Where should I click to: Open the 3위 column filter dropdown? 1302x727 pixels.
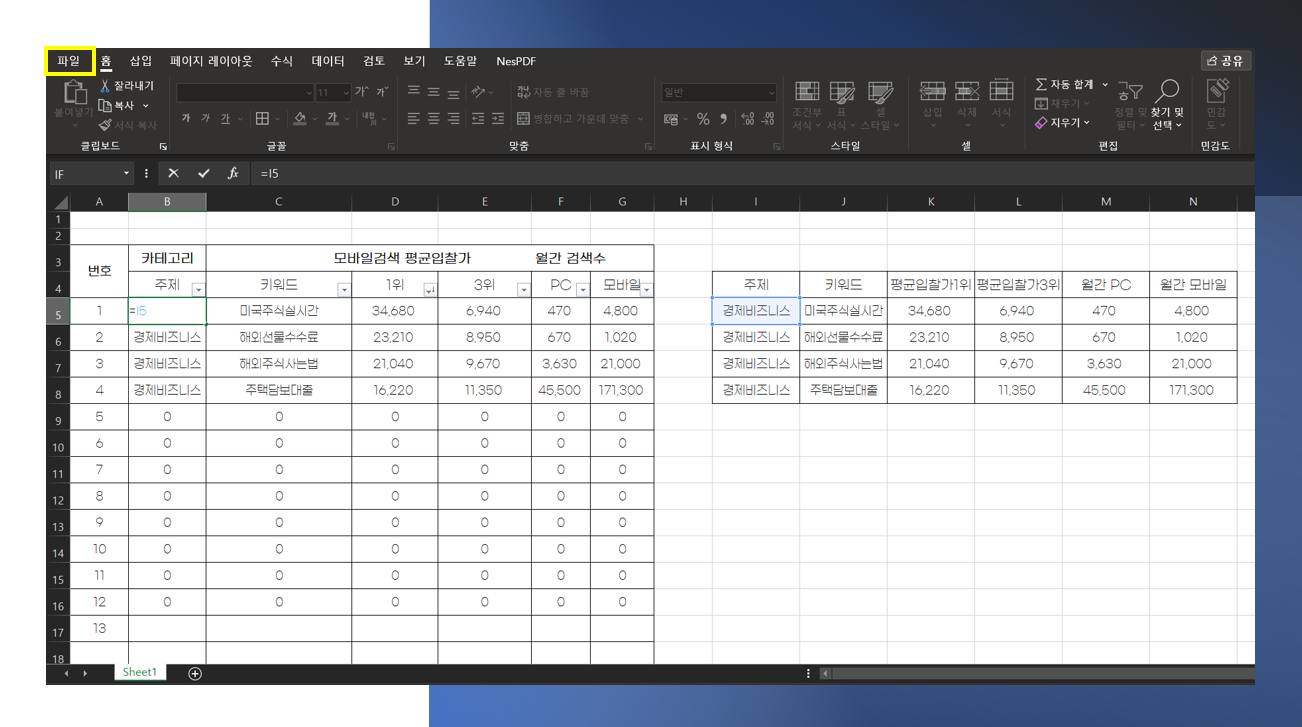[523, 289]
